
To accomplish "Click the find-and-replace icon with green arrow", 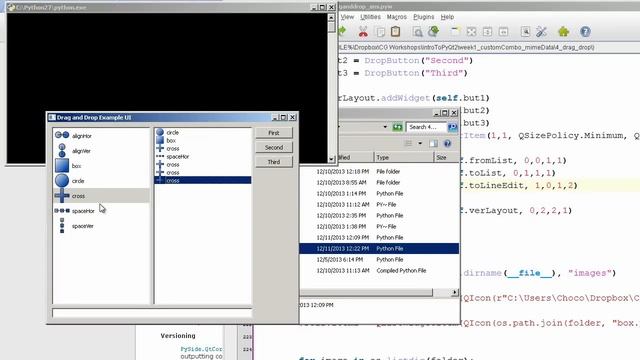I will pos(433,31).
